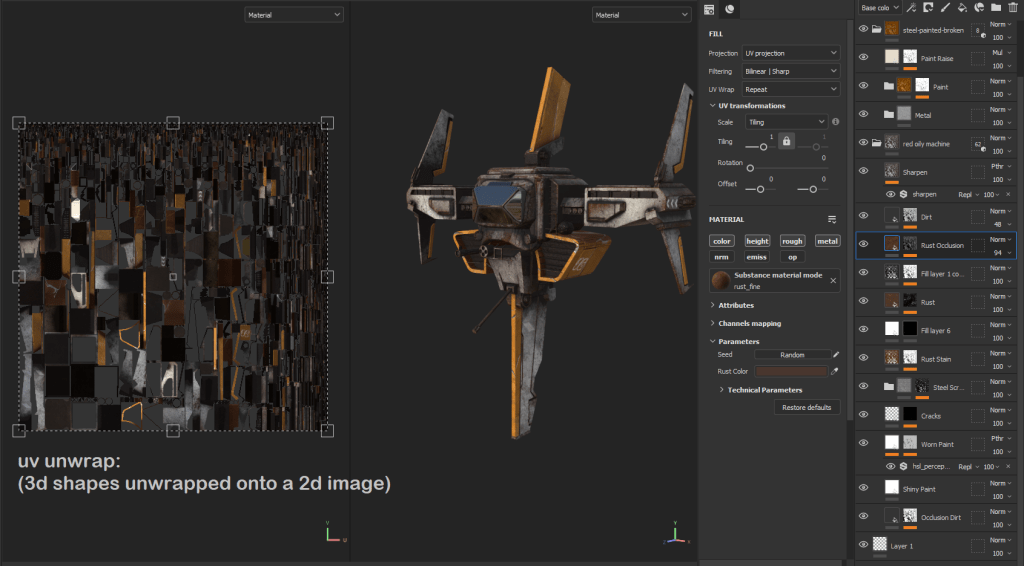This screenshot has height=566, width=1024.
Task: Click the add effect magic wand icon
Action: 912,8
